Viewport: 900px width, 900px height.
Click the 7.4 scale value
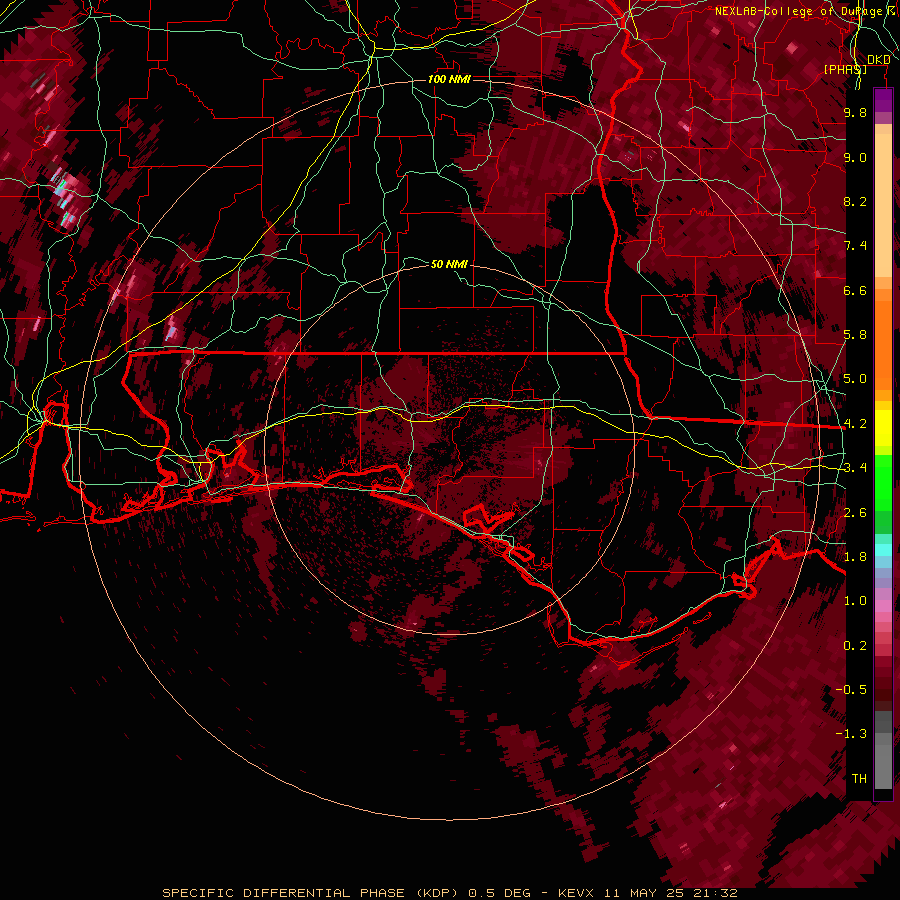click(x=855, y=246)
